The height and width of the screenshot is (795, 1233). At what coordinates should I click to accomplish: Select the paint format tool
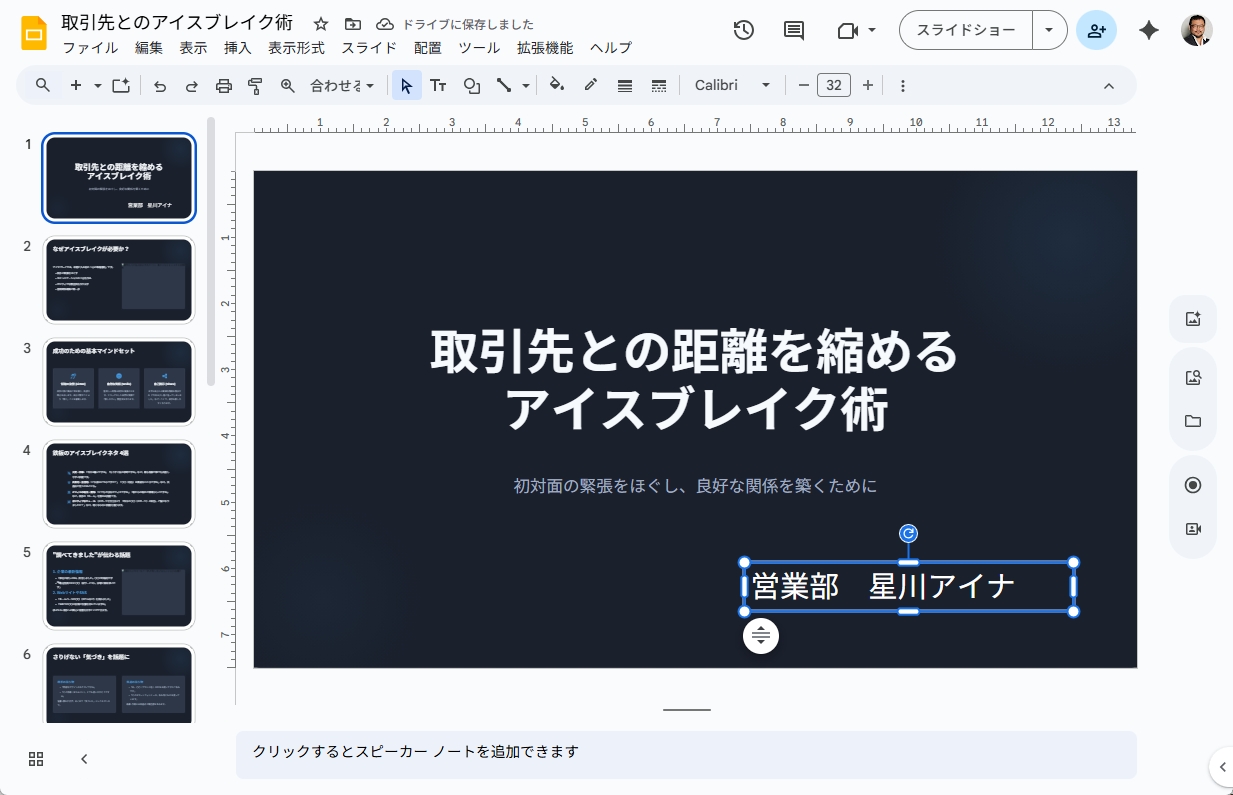click(x=256, y=85)
